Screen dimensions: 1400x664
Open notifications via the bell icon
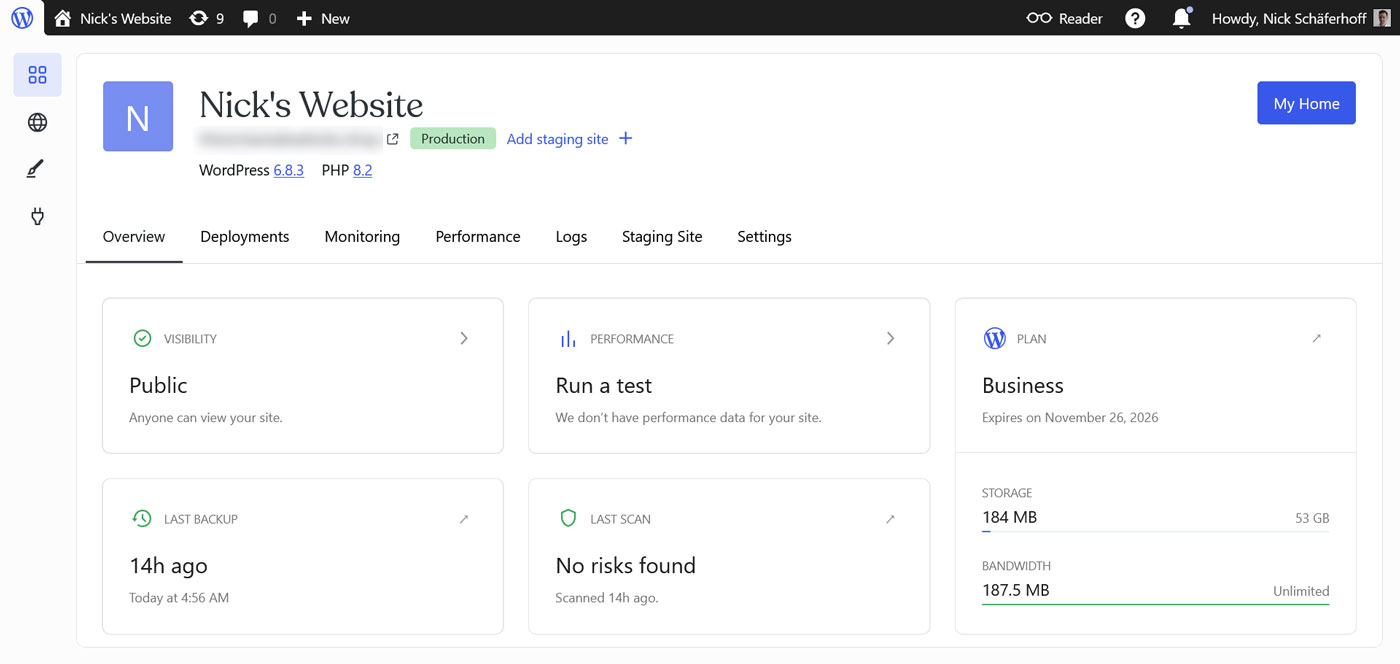1181,18
